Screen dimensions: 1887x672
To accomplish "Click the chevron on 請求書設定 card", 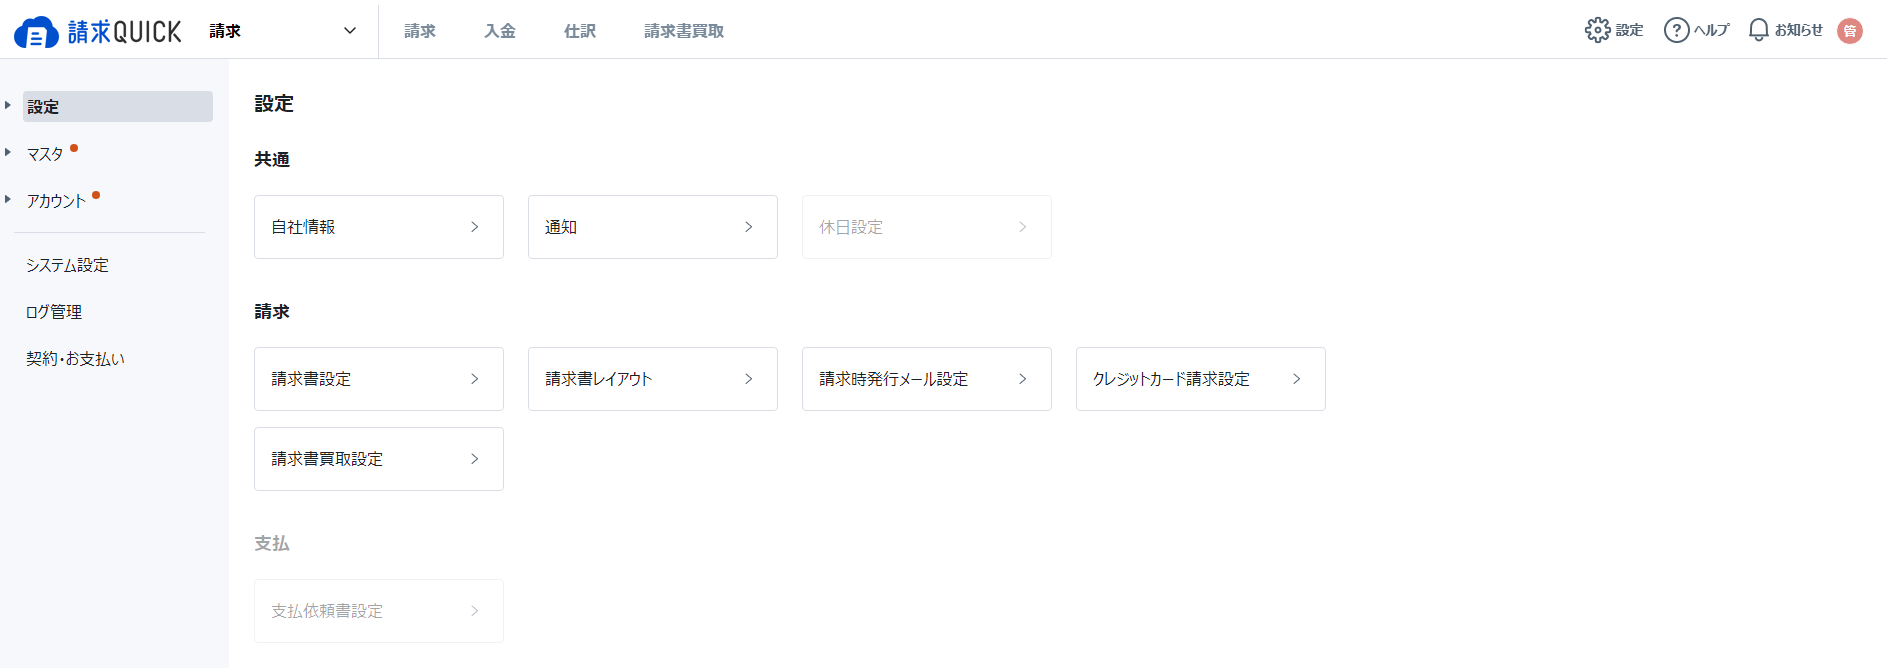I will [475, 379].
